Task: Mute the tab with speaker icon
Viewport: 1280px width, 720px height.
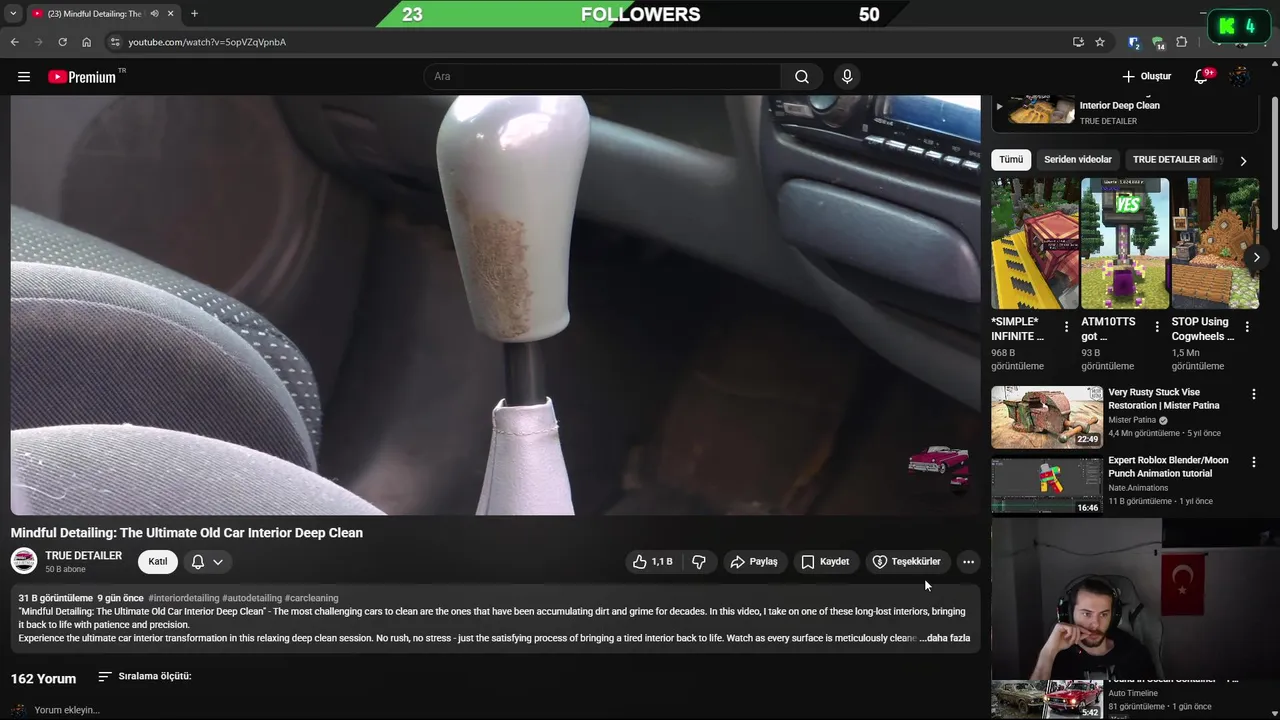Action: coord(154,14)
